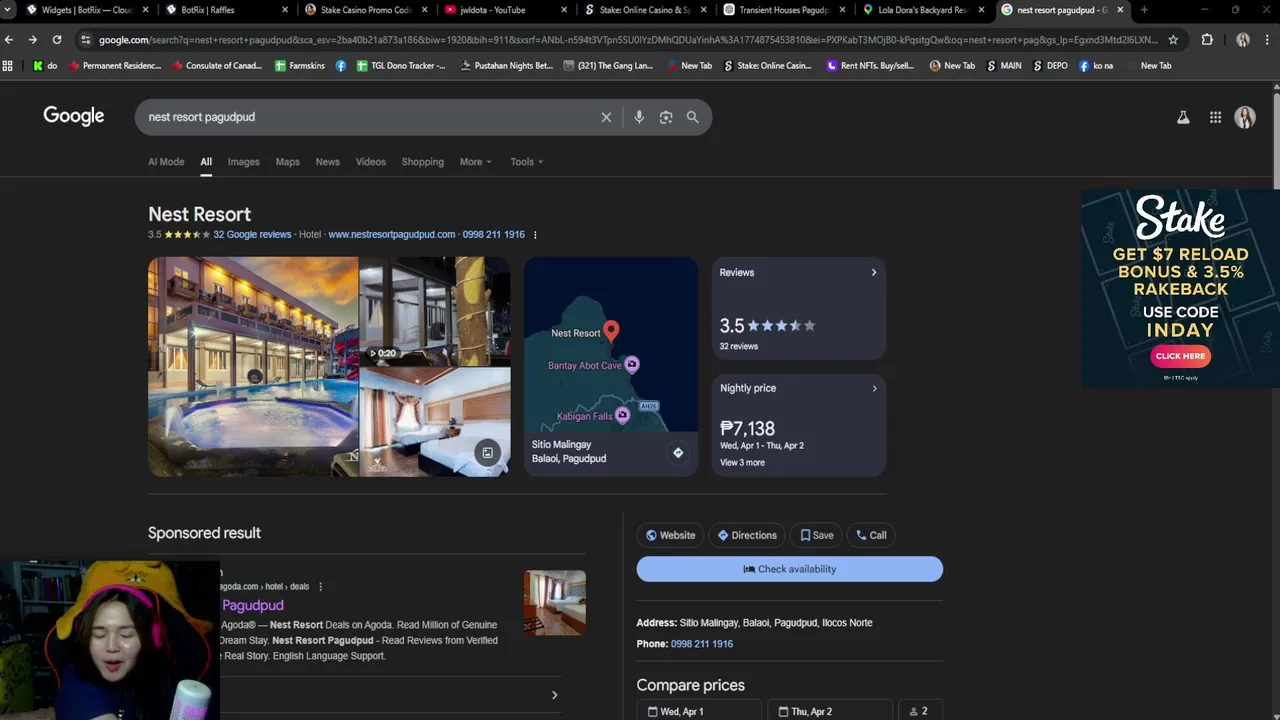The height and width of the screenshot is (720, 1280).
Task: Click the Check availability button
Action: (790, 569)
